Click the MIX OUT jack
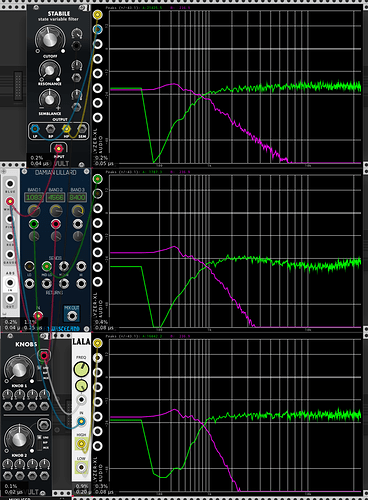The image size is (368, 500). point(72,316)
